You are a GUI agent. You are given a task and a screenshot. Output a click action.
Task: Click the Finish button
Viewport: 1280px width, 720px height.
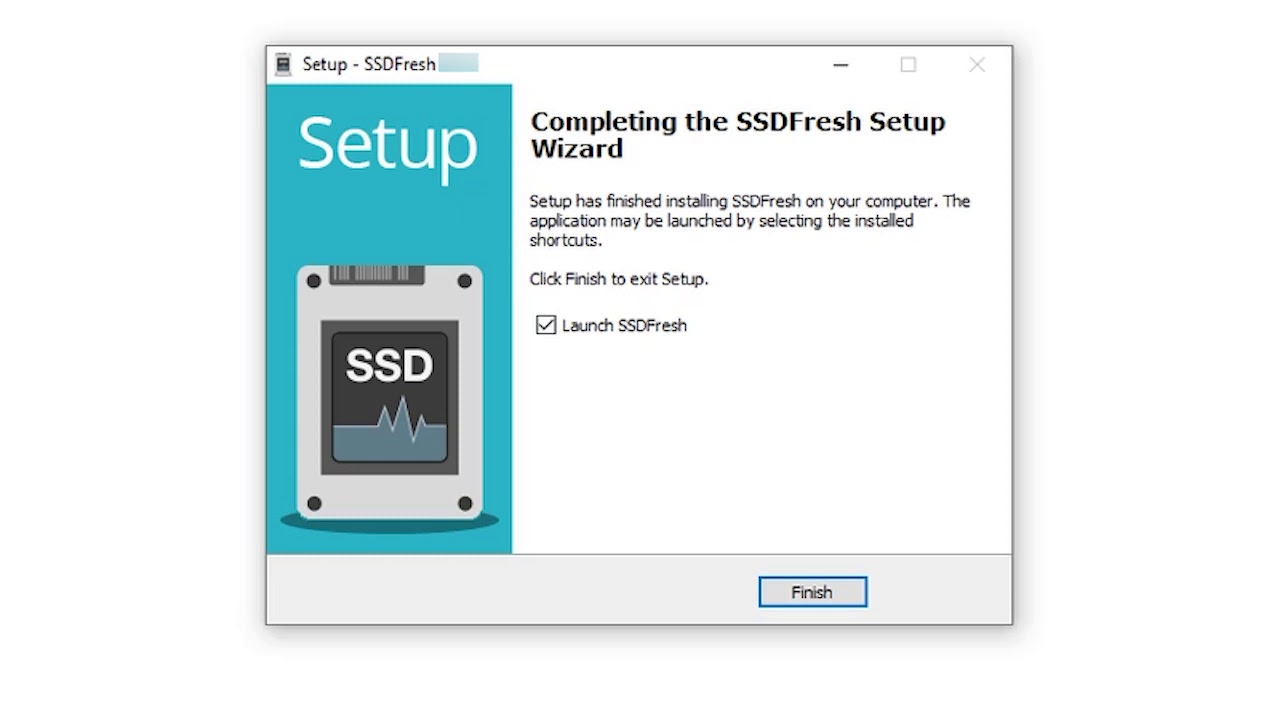(x=812, y=592)
